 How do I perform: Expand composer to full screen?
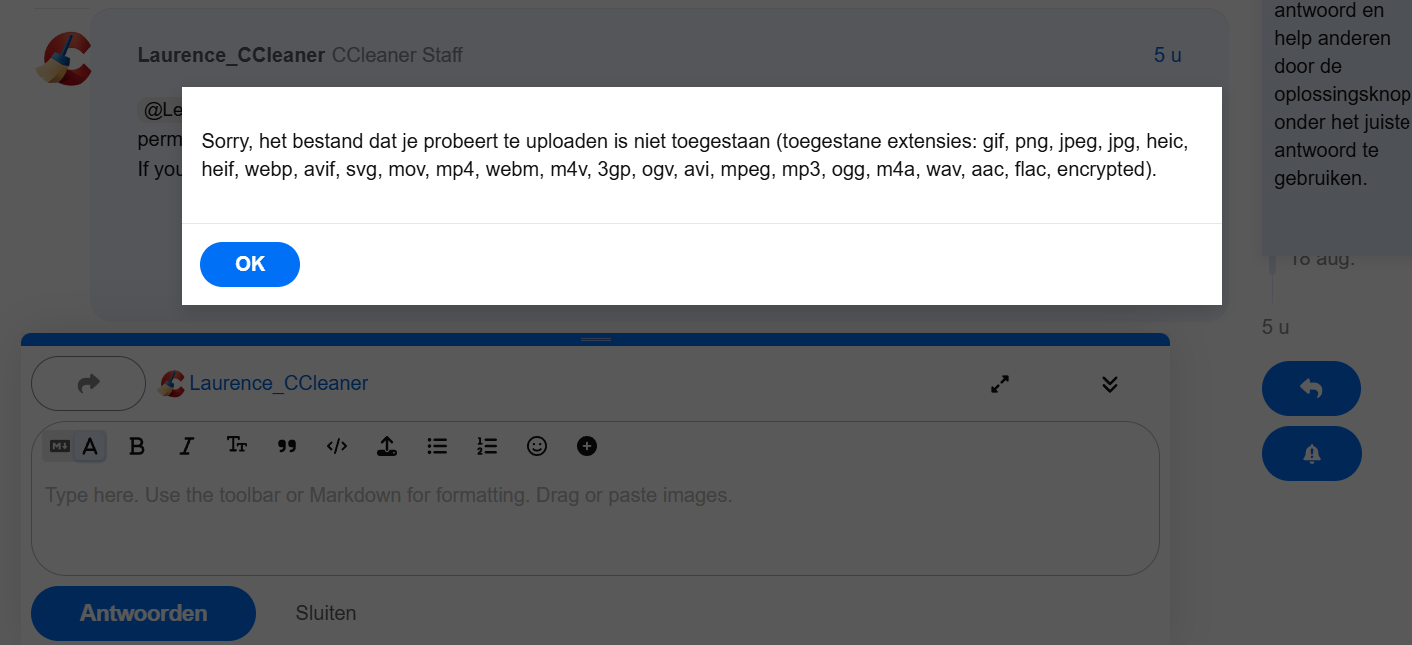[1000, 384]
